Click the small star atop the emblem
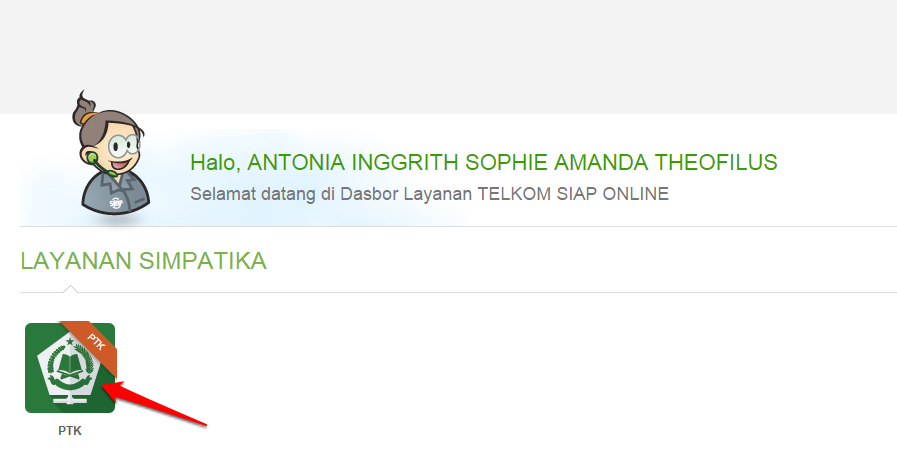This screenshot has height=461, width=897. click(70, 341)
